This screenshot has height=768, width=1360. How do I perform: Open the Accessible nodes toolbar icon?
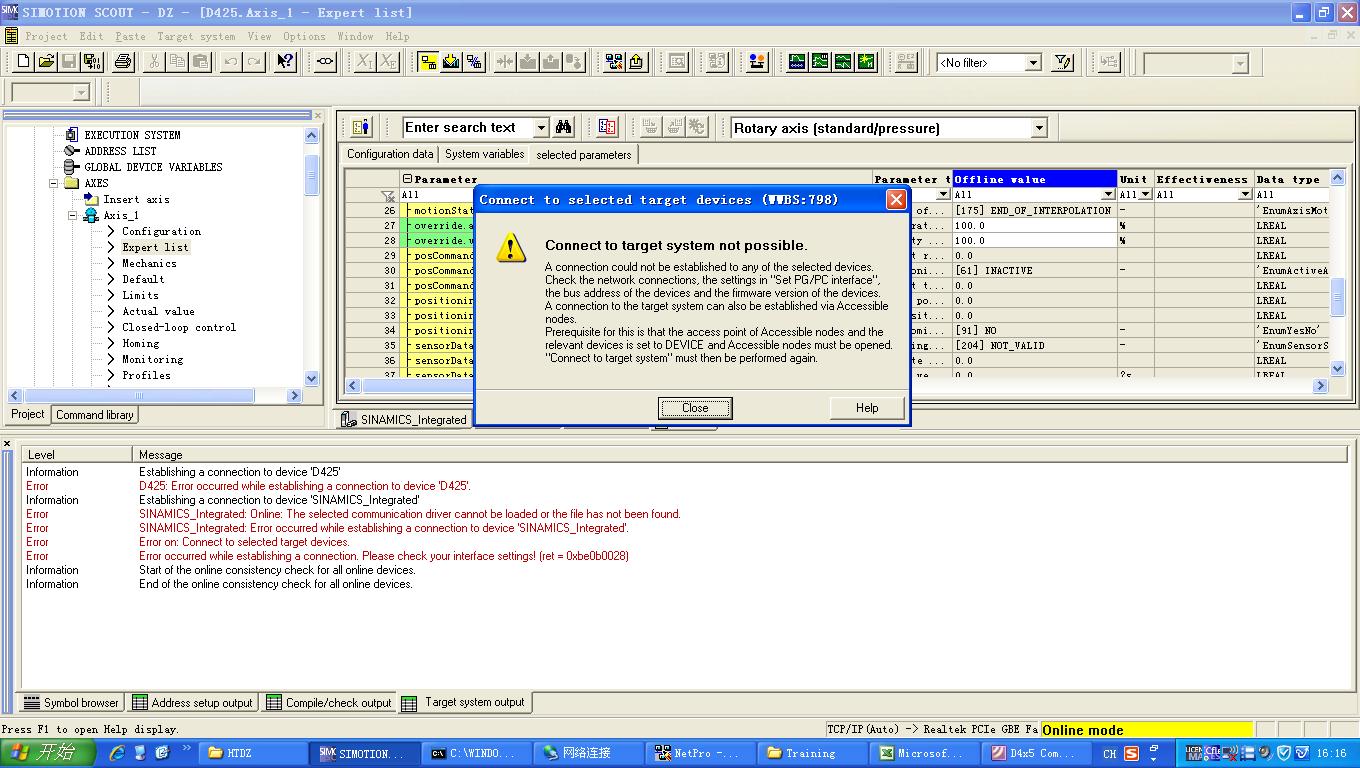[613, 62]
